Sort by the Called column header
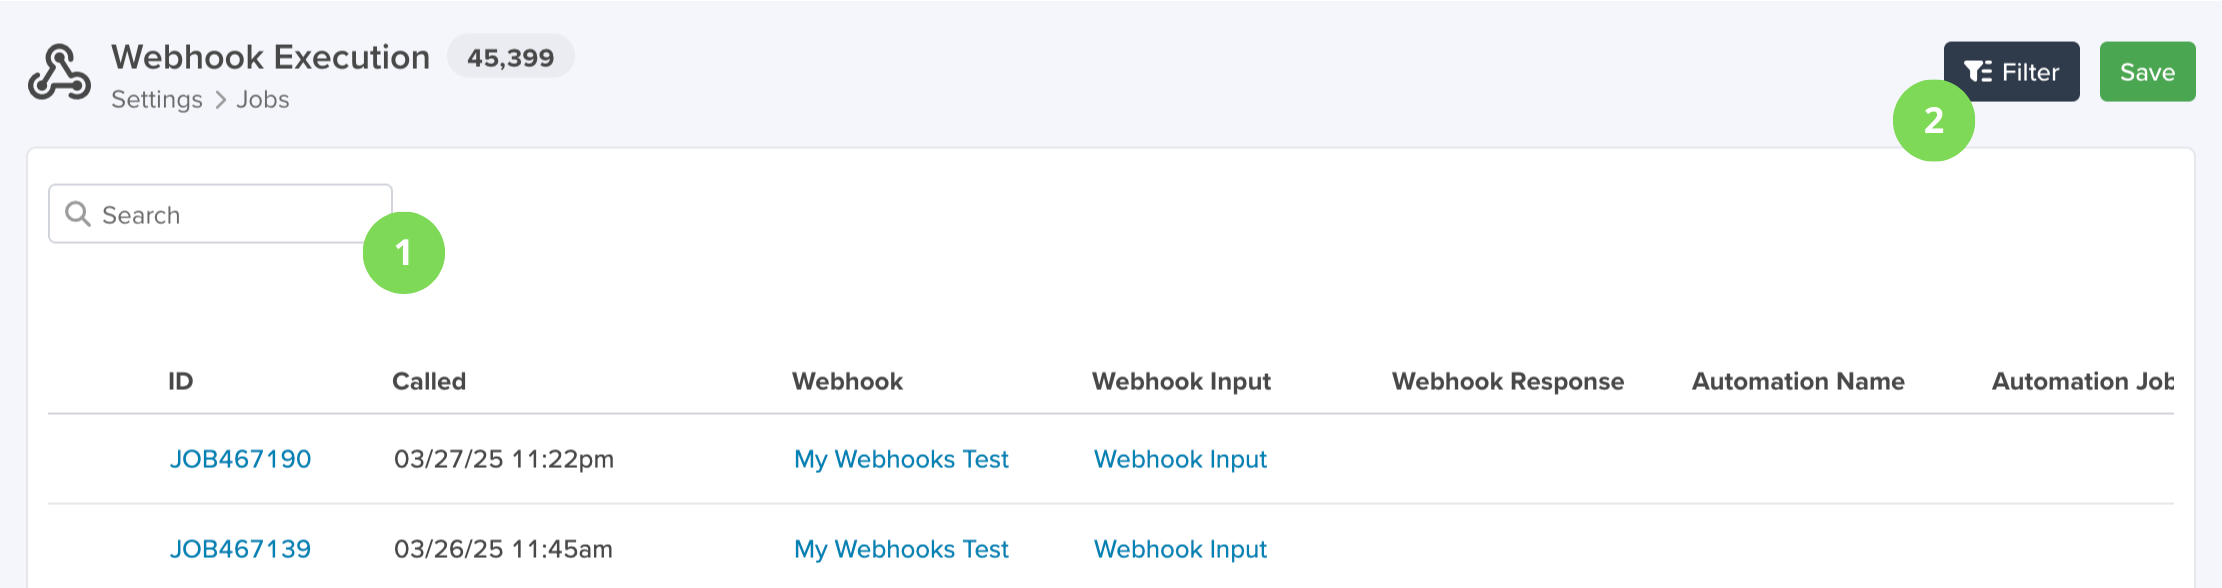Screen dimensions: 2222x588 429,381
